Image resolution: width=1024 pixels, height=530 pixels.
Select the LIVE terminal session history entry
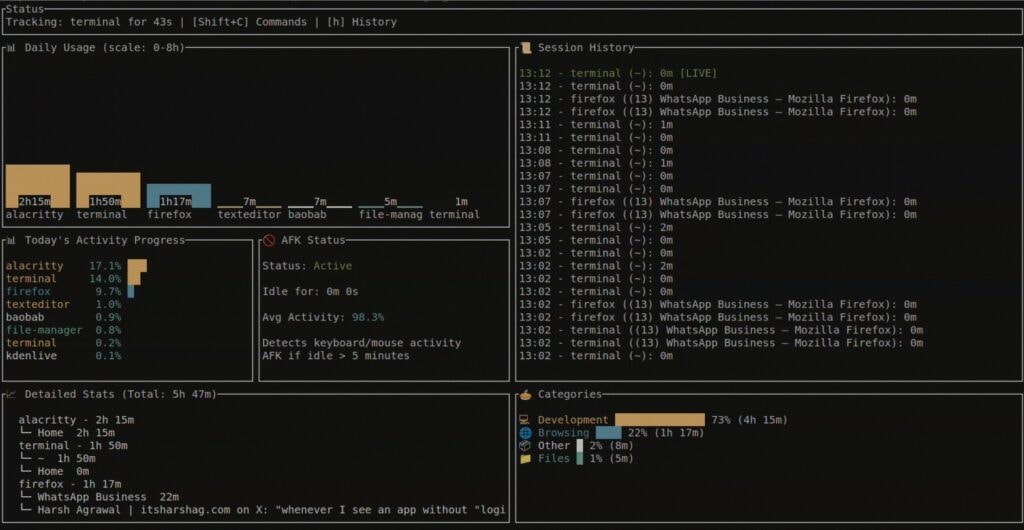pos(617,73)
